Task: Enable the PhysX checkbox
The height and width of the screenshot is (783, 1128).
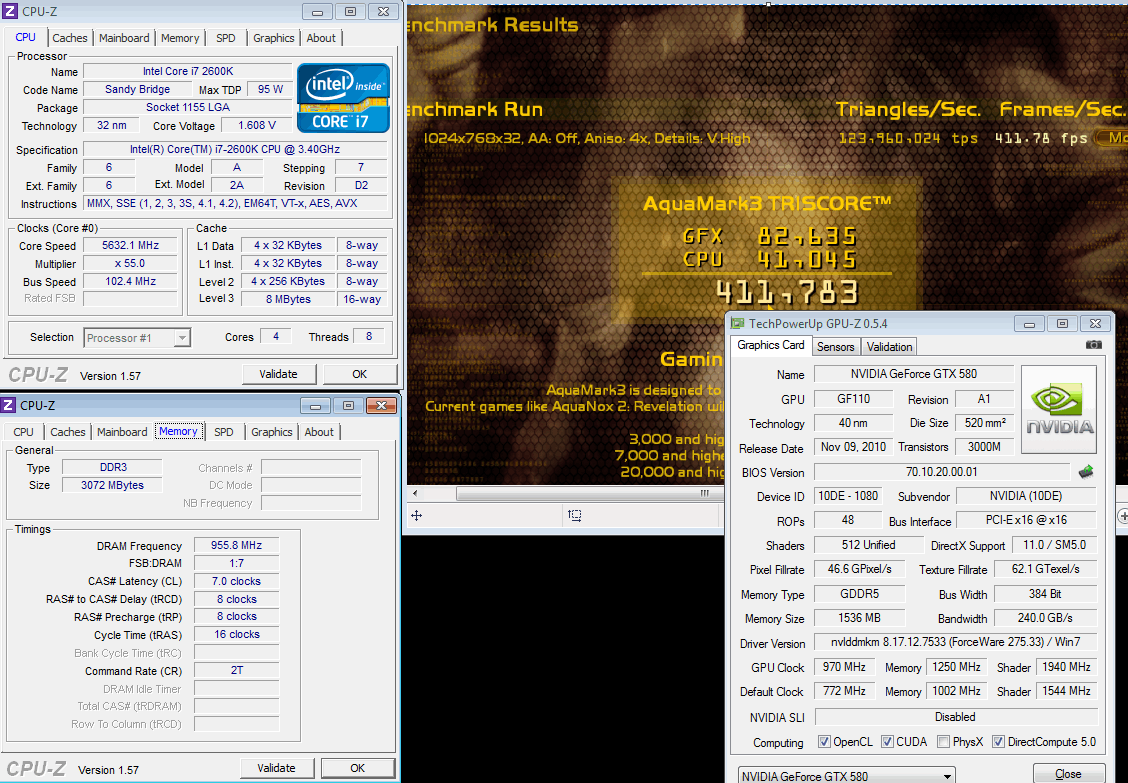Action: (x=944, y=742)
